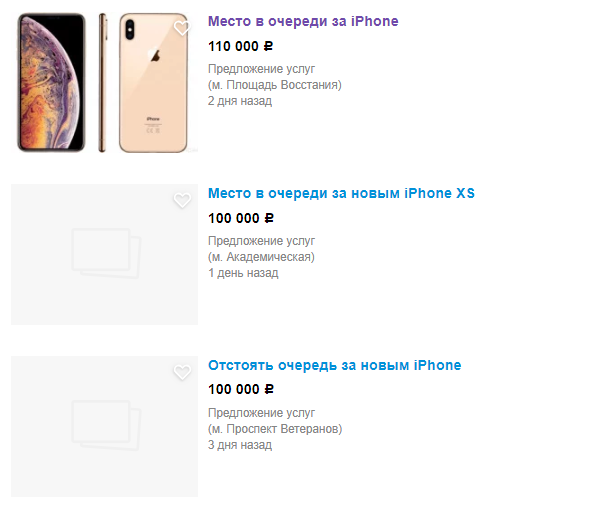Viewport: 604px width, 512px height.
Task: Open listing Место в очереди за iPhone
Action: (x=303, y=21)
